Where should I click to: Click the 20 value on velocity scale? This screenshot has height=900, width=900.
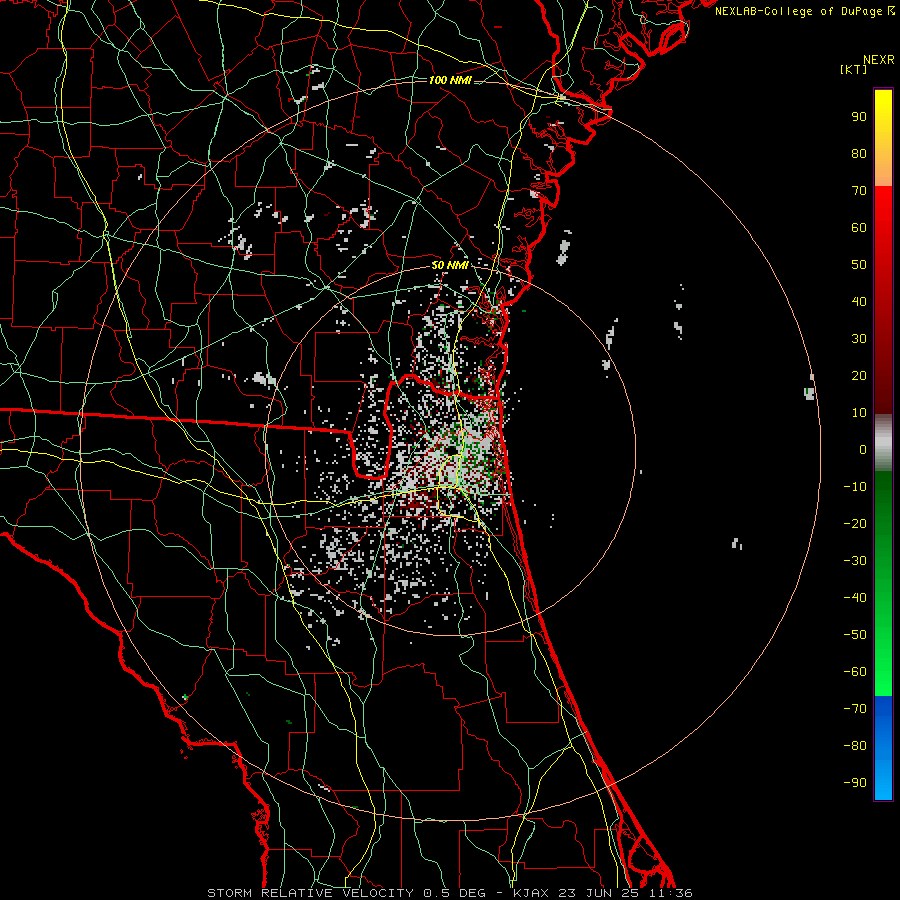(x=859, y=375)
